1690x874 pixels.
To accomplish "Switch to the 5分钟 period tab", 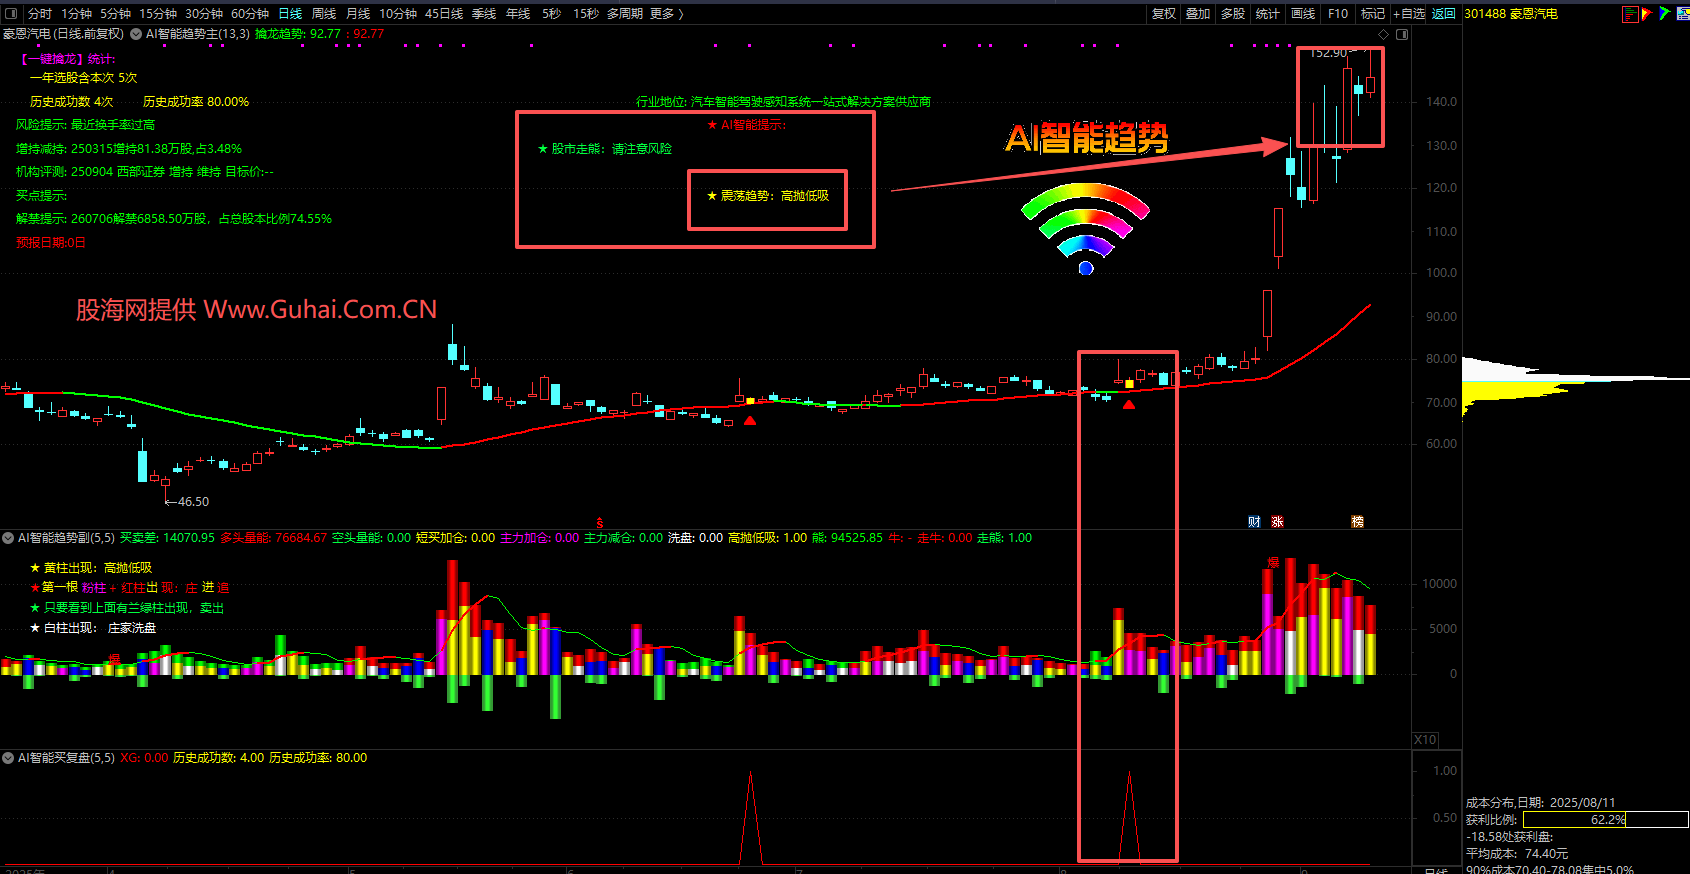I will (116, 14).
